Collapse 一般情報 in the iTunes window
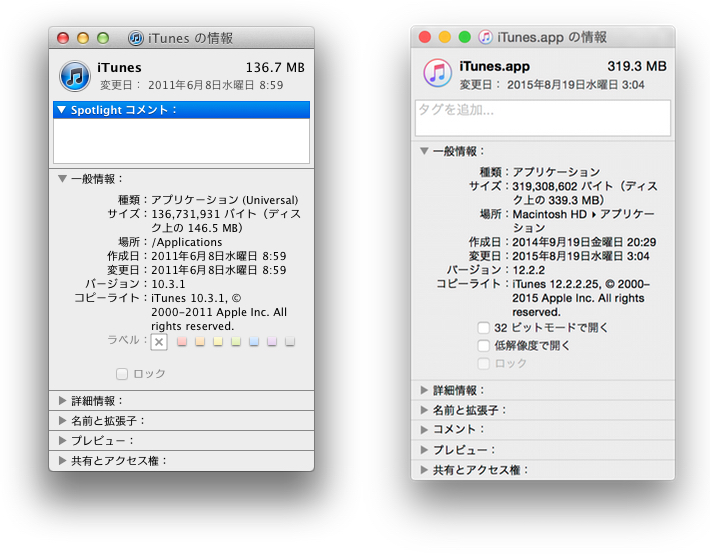The height and width of the screenshot is (558, 710). tap(62, 178)
